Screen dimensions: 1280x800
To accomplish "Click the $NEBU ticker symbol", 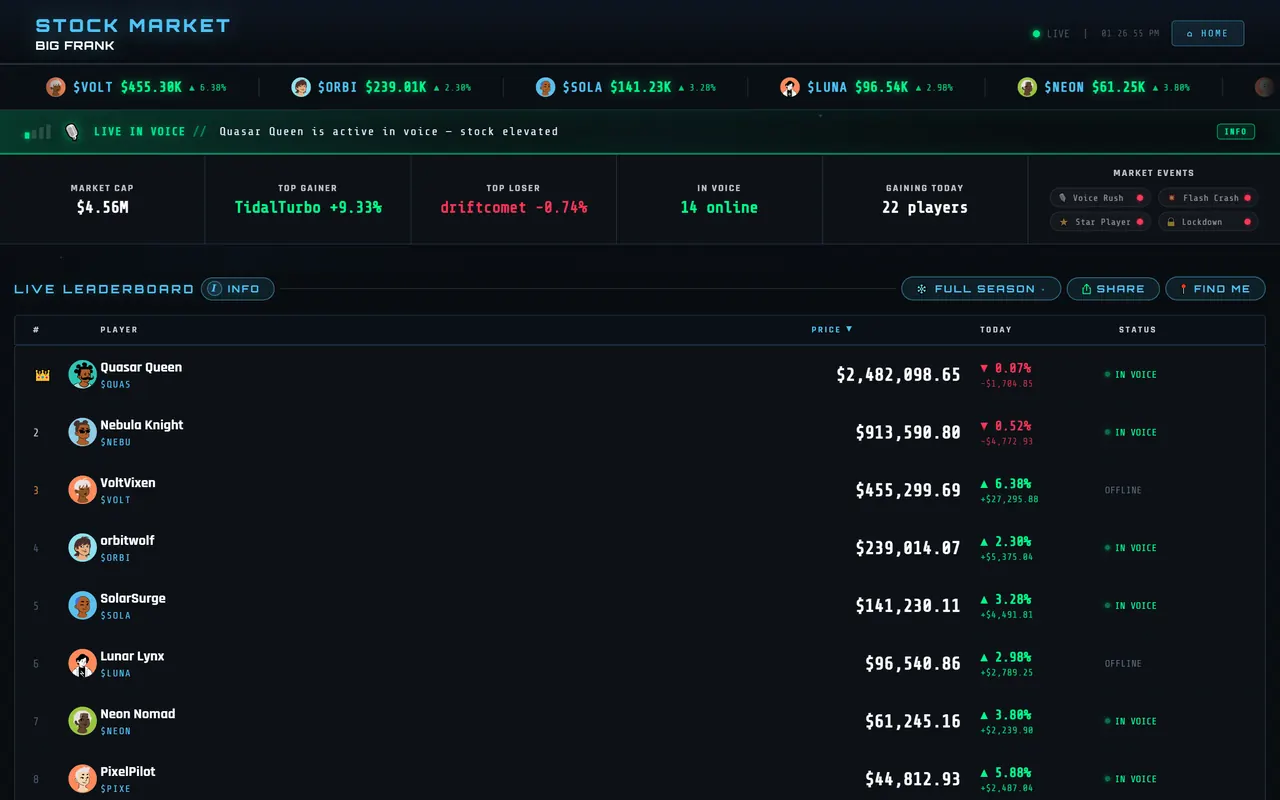I will point(115,442).
